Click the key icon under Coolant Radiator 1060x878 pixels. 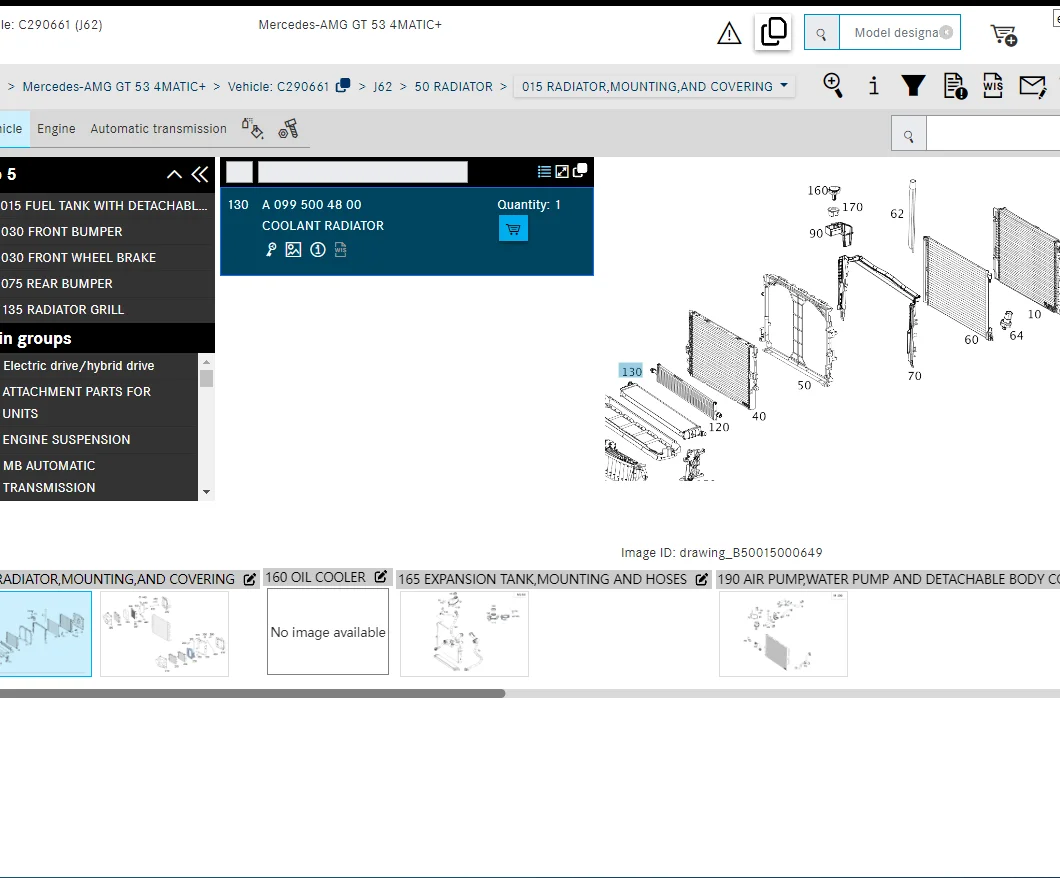coord(271,250)
